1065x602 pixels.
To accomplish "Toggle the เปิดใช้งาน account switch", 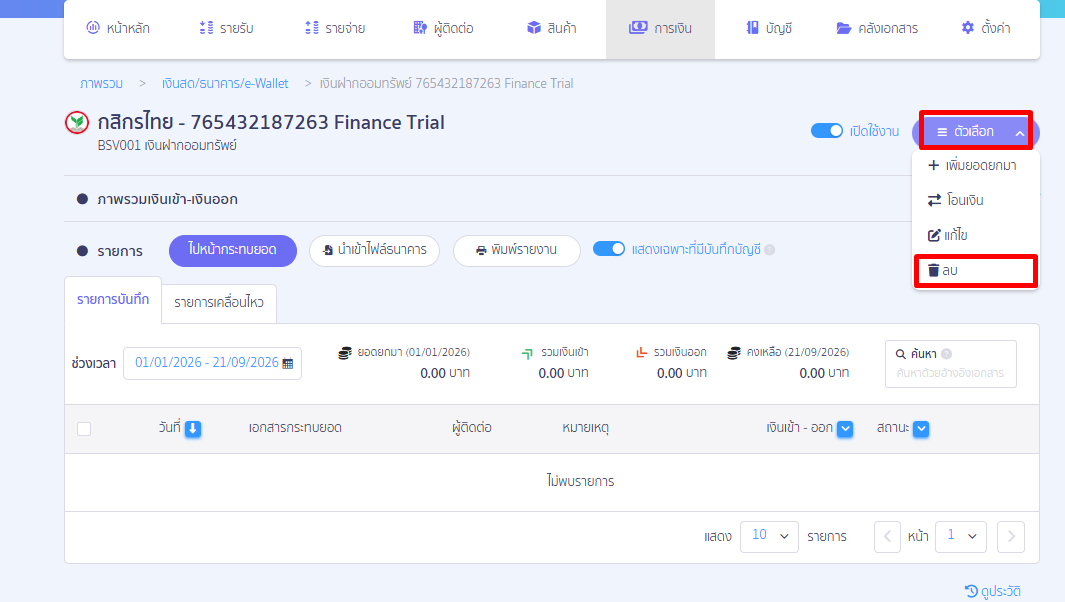I will click(x=827, y=131).
